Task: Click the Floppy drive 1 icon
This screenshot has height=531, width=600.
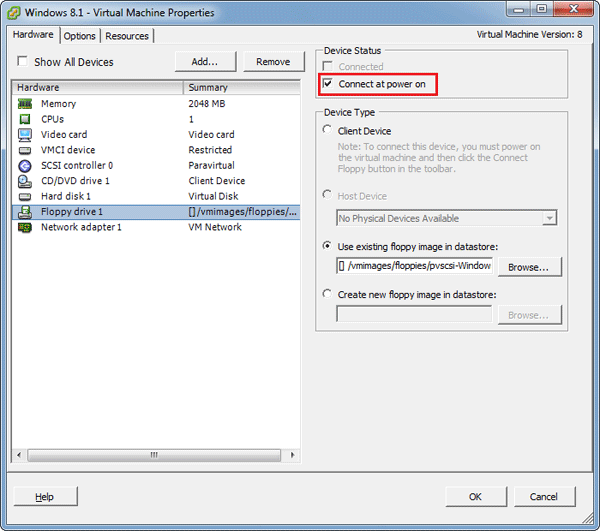Action: pos(25,212)
